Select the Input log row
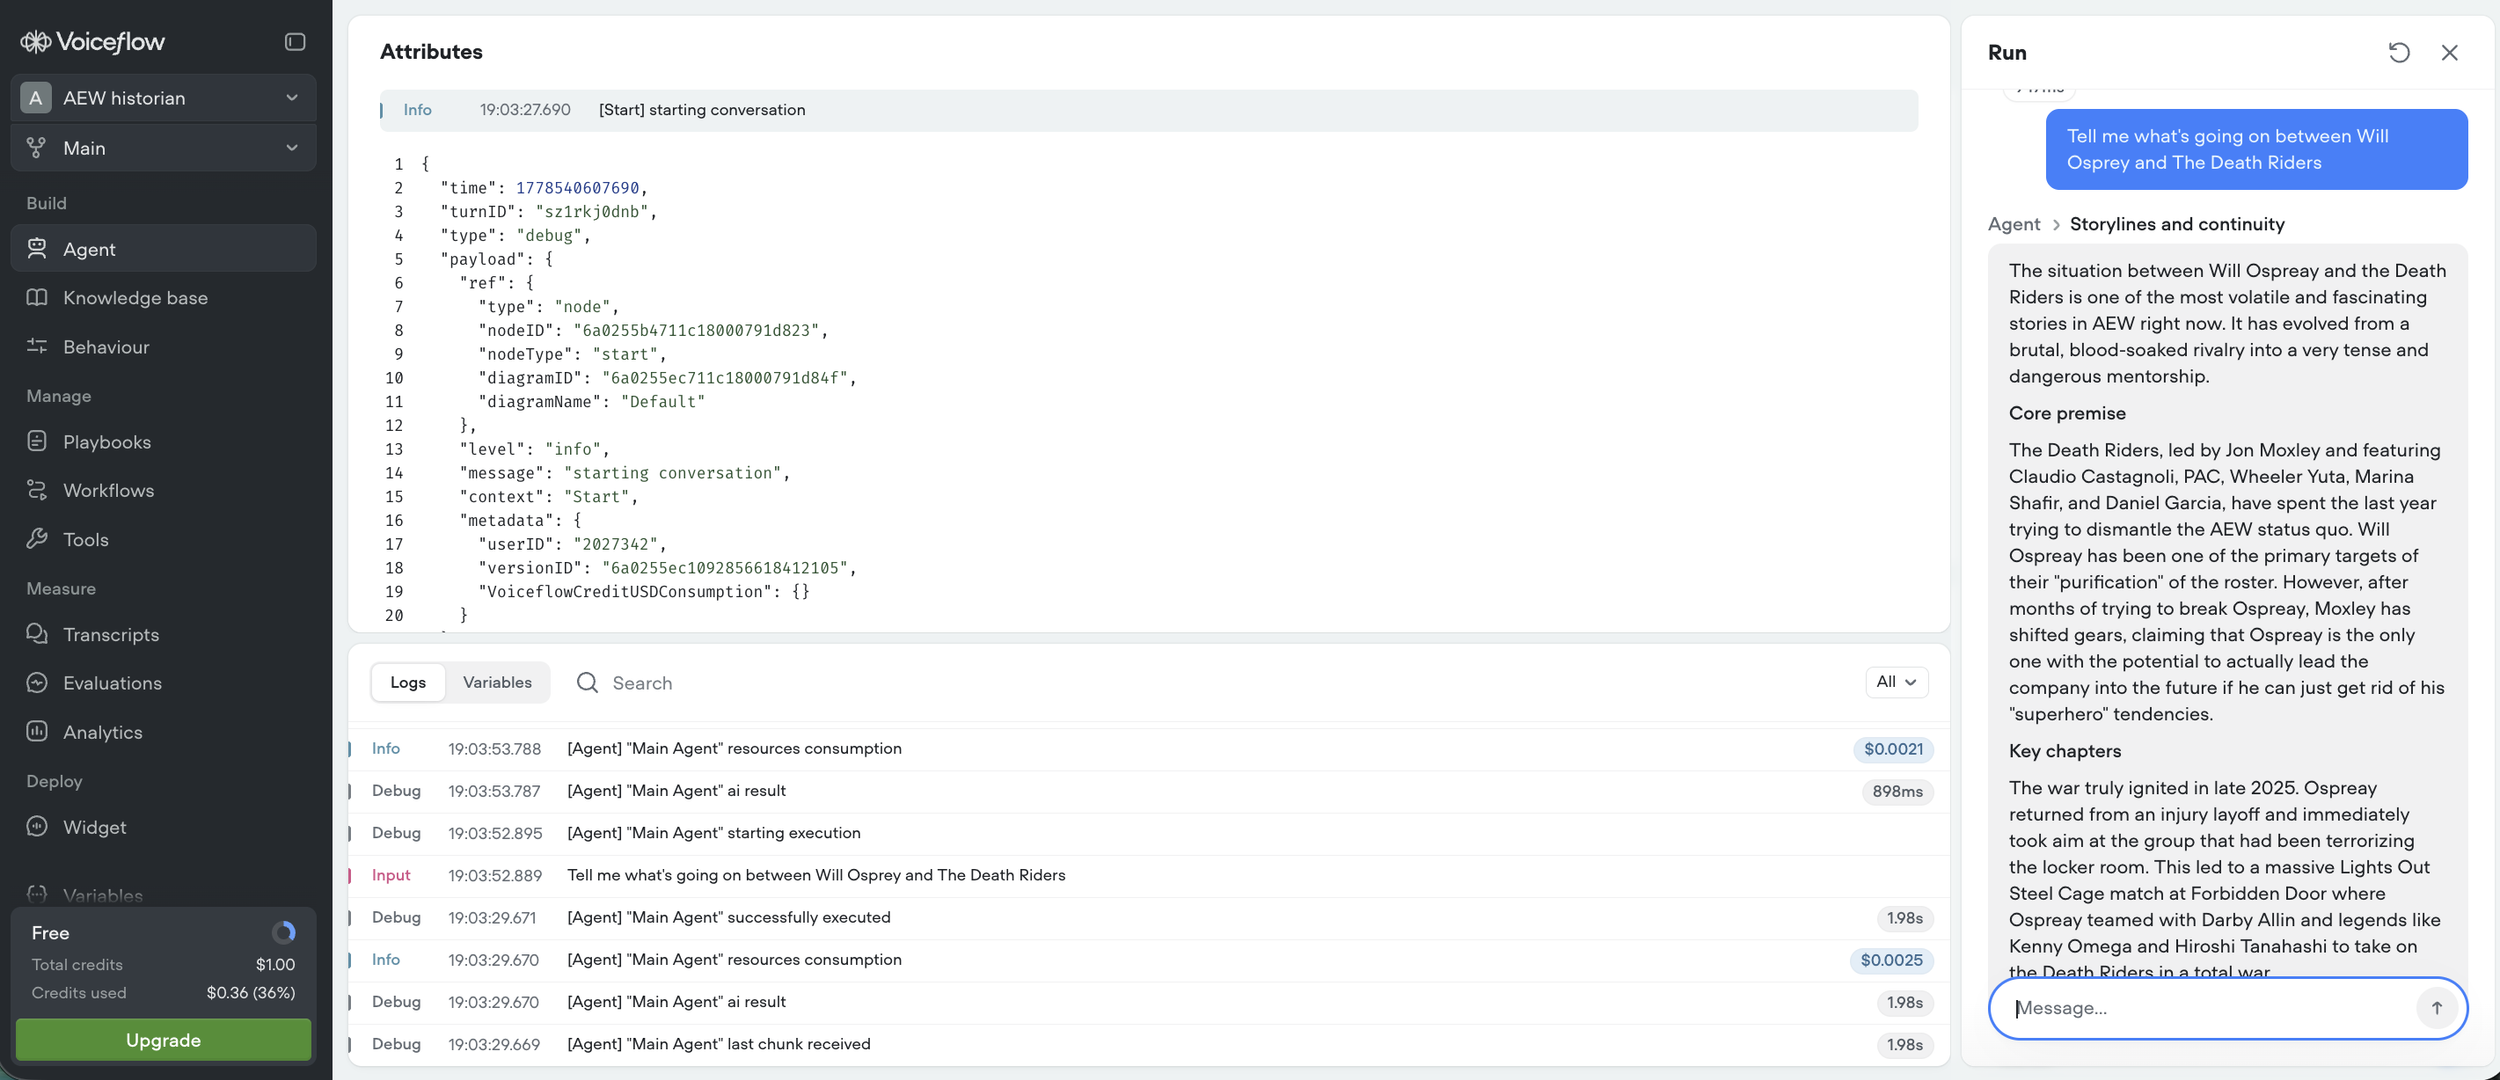 point(1149,875)
